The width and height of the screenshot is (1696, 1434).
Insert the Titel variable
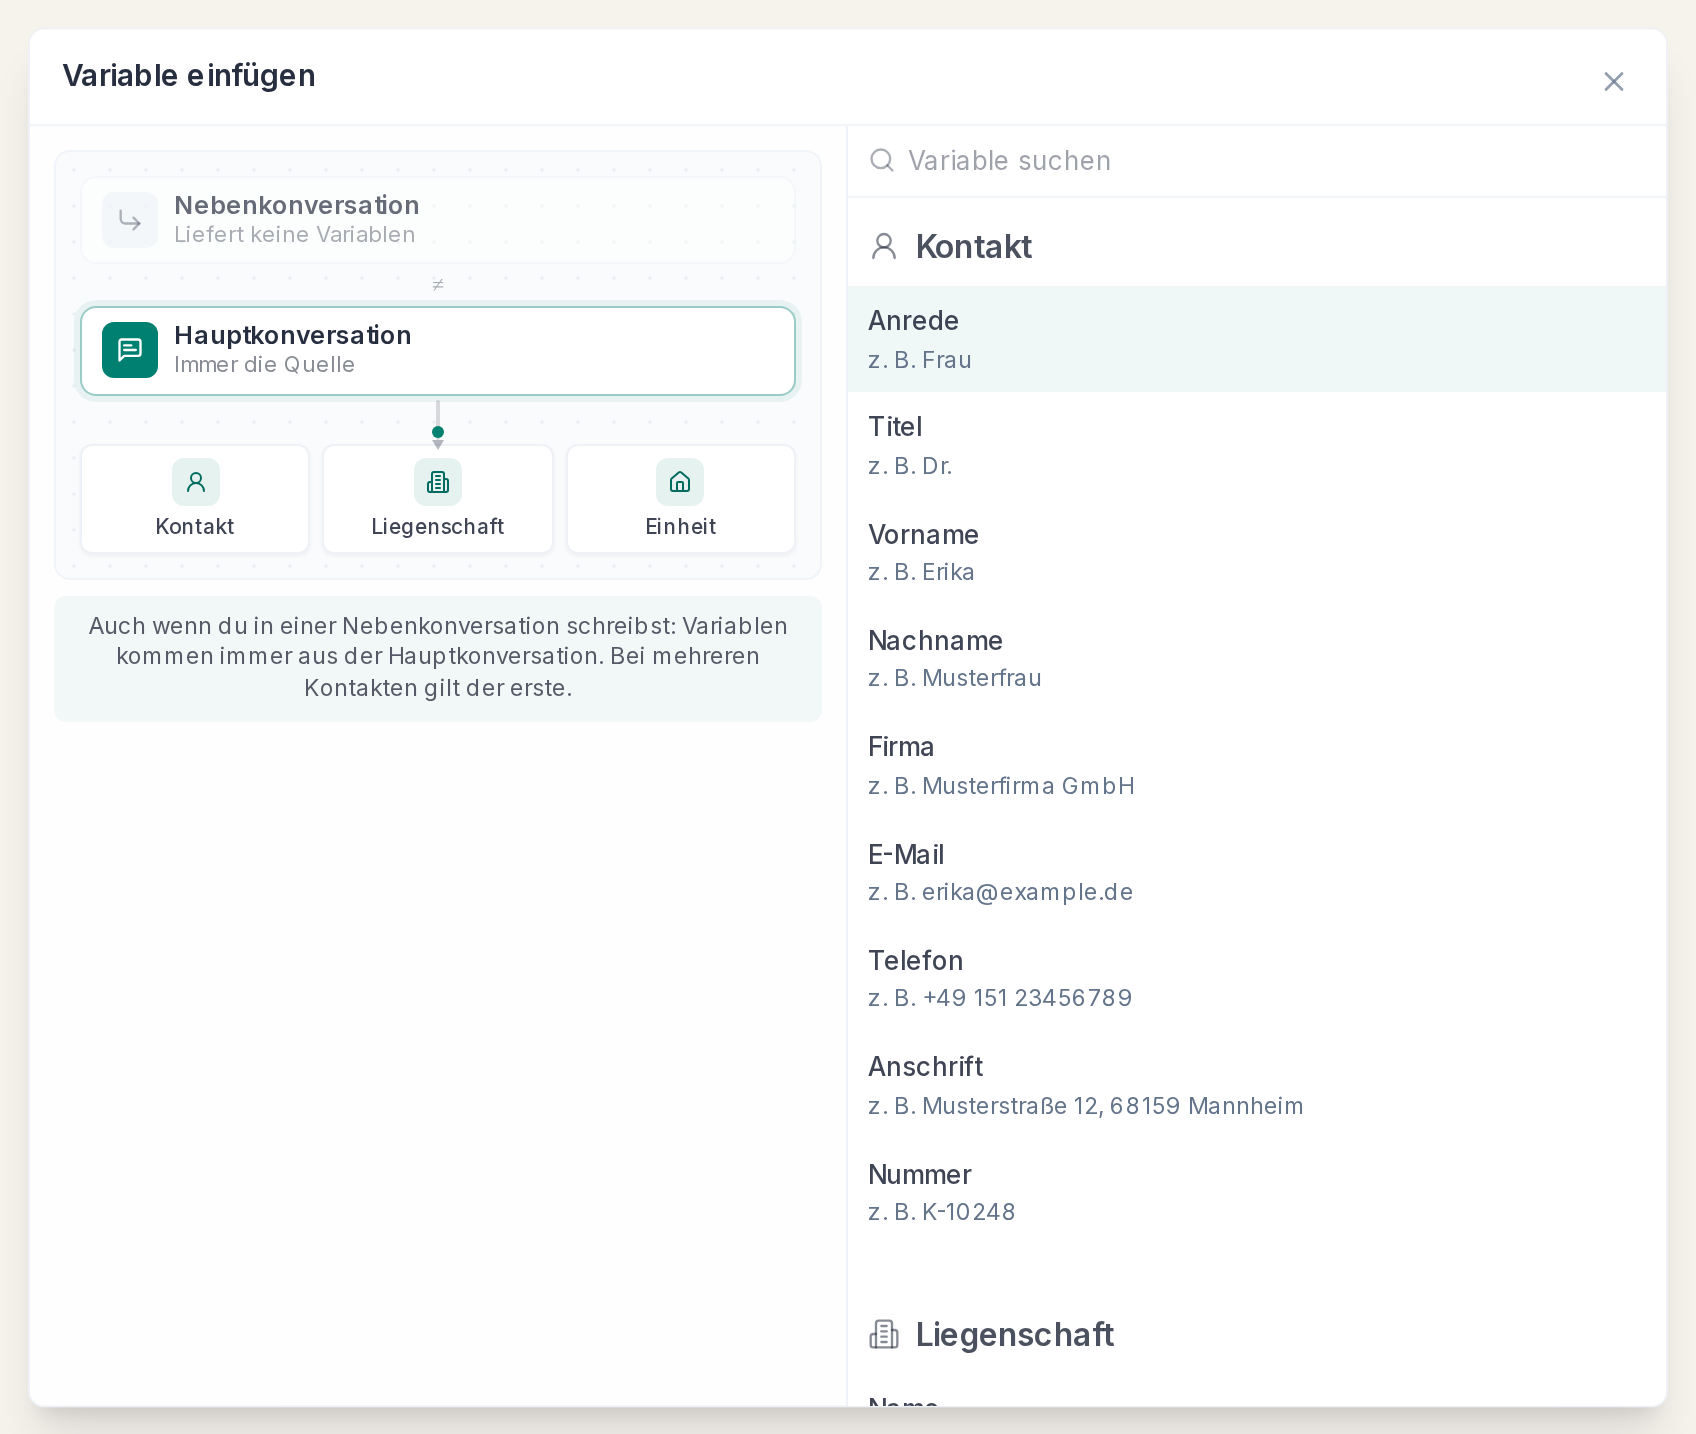[x=1256, y=446]
